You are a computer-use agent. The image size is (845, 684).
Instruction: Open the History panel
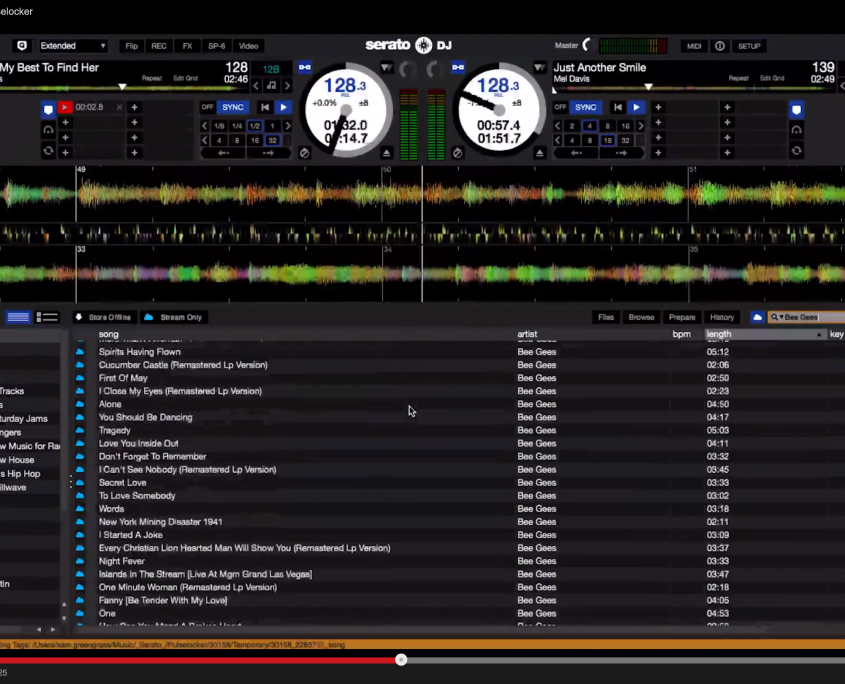click(722, 317)
